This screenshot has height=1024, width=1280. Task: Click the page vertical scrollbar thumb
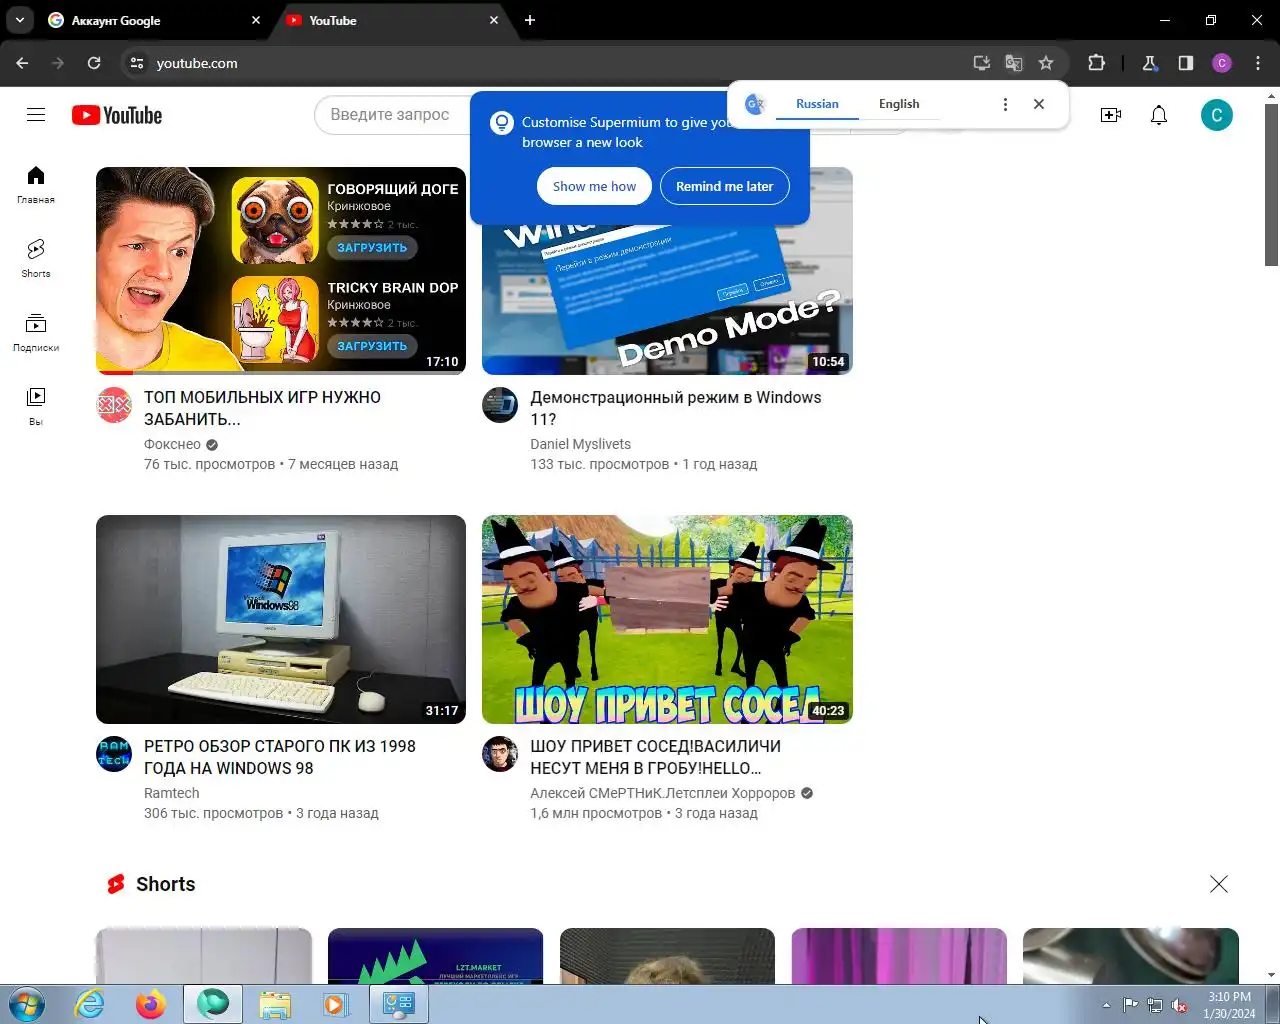tap(1271, 184)
